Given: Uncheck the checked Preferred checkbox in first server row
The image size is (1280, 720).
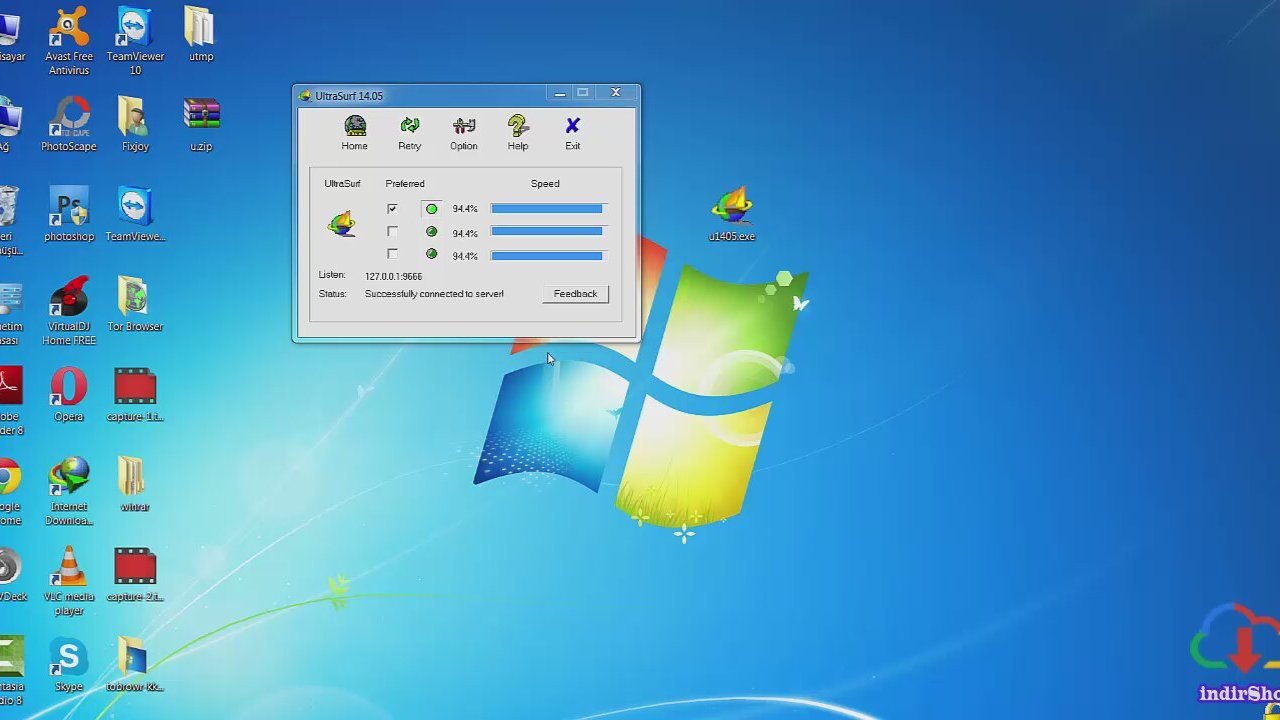Looking at the screenshot, I should pos(392,209).
